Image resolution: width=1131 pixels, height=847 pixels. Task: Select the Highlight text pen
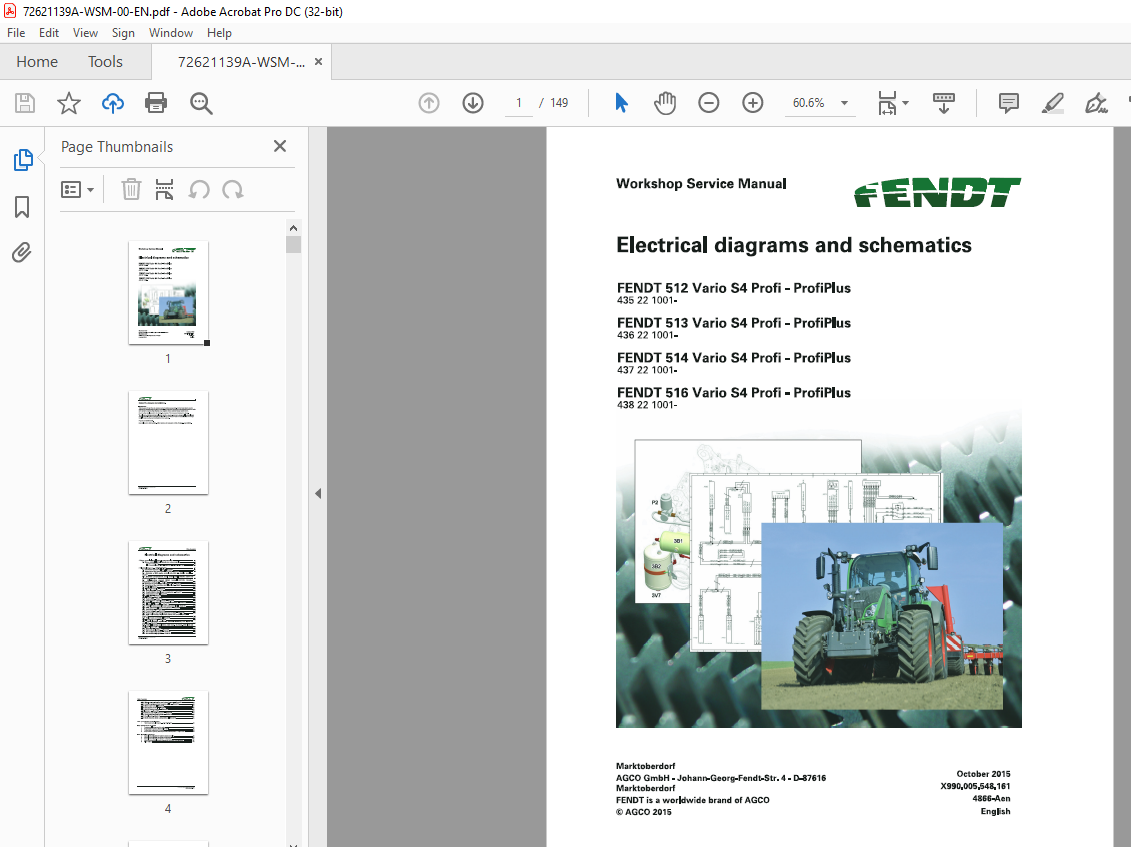[x=1052, y=103]
